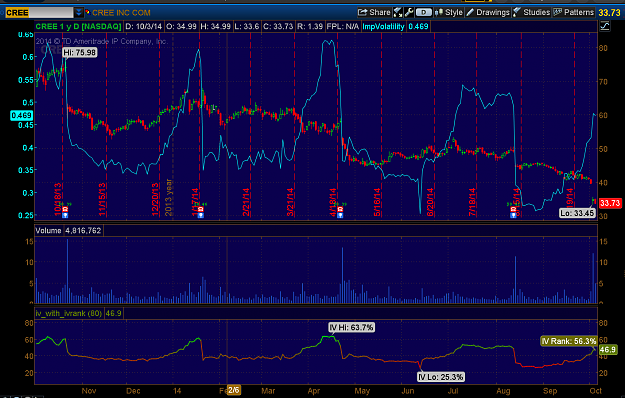Click the 'H: 34.99' high readout
Viewport: 625px width, 398px height.
coord(215,27)
